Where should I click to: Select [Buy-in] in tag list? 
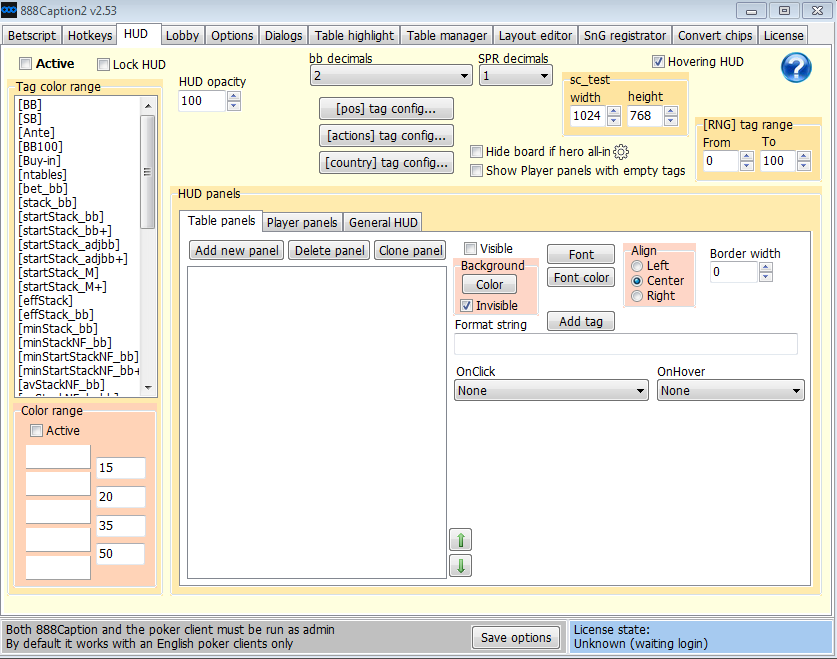40,161
